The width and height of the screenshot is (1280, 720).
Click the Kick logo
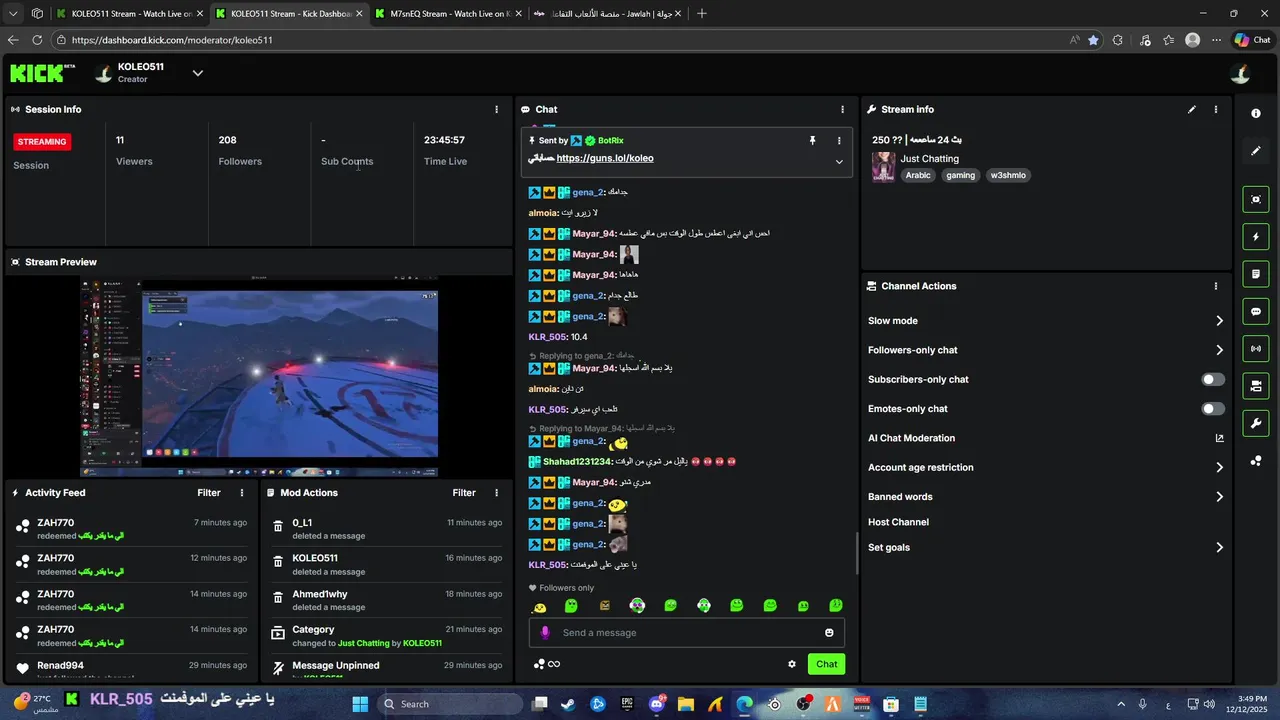[42, 73]
